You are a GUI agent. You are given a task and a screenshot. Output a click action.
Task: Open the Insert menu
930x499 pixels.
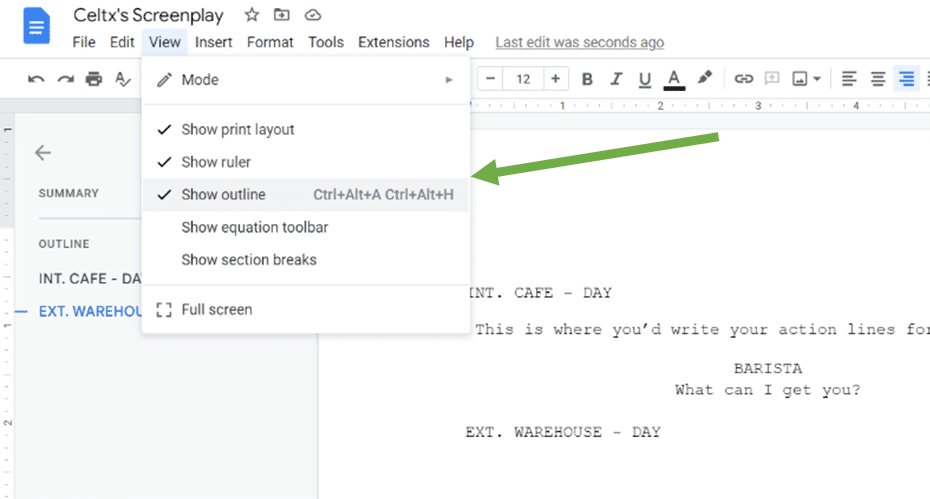click(x=213, y=42)
